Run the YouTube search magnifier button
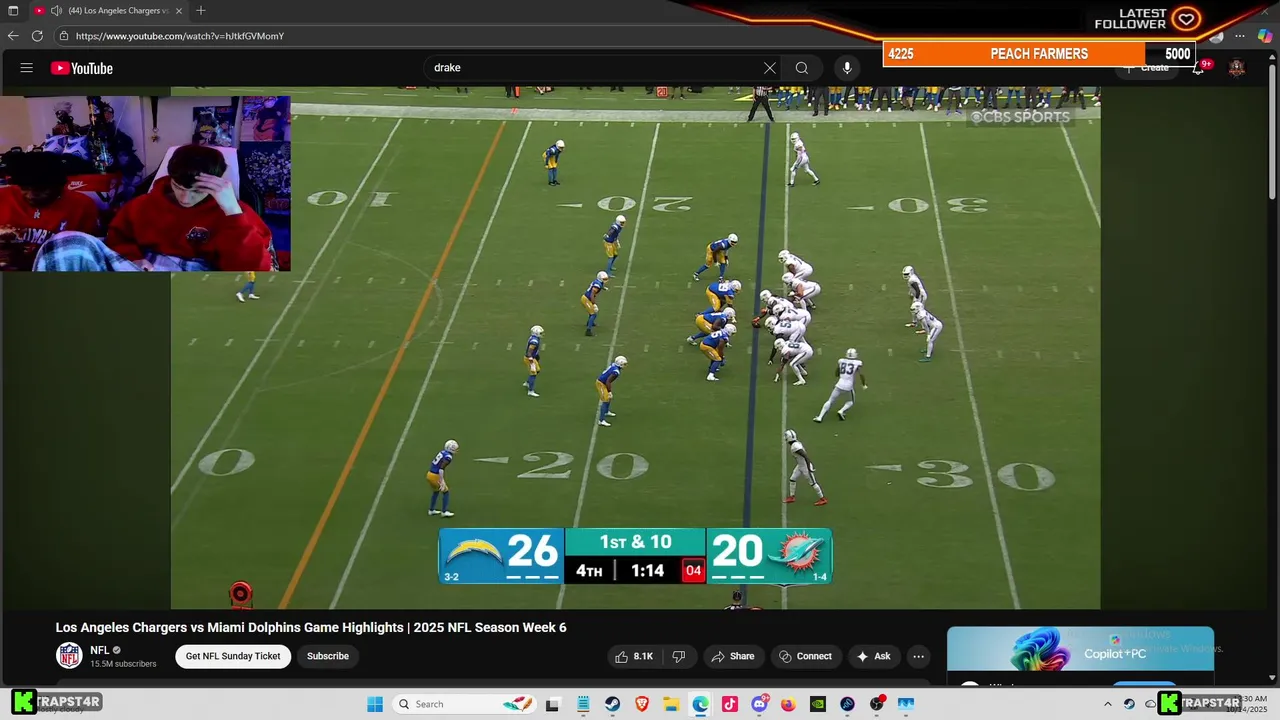This screenshot has height=720, width=1280. tap(802, 68)
